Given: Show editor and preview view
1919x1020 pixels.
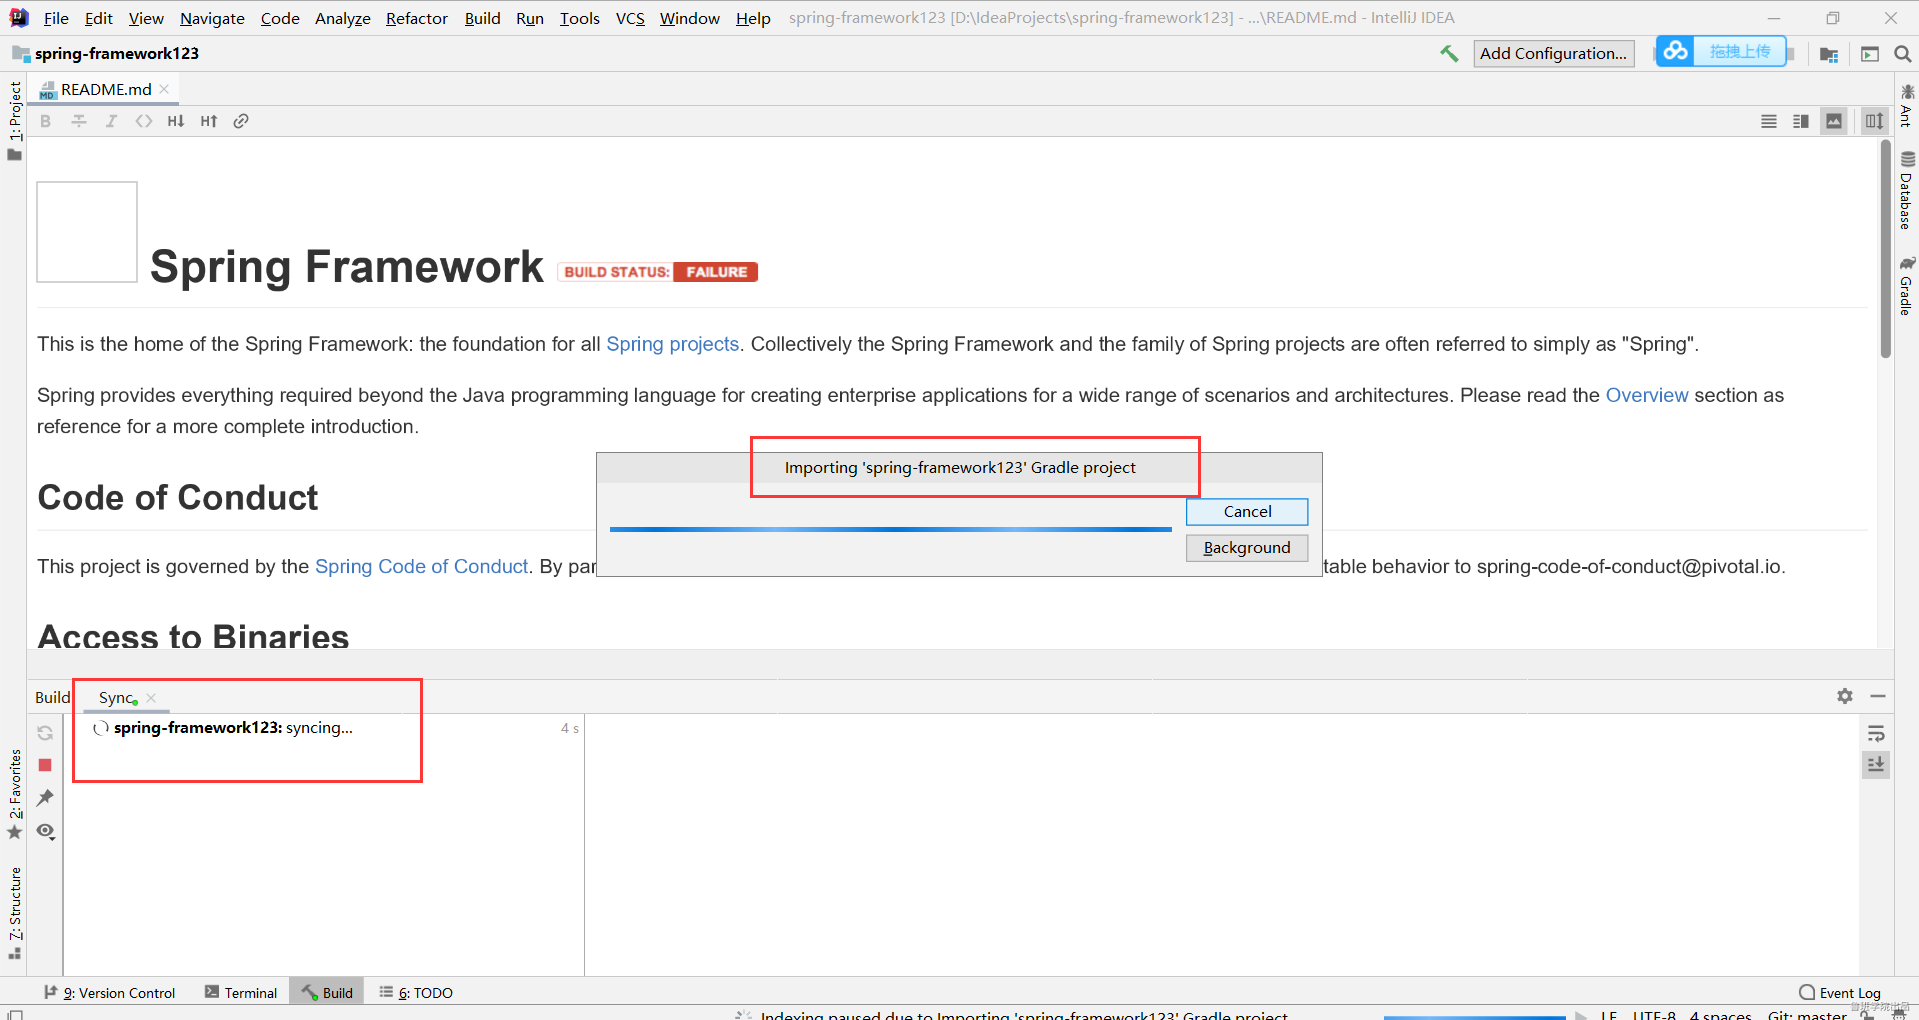Looking at the screenshot, I should (1801, 121).
